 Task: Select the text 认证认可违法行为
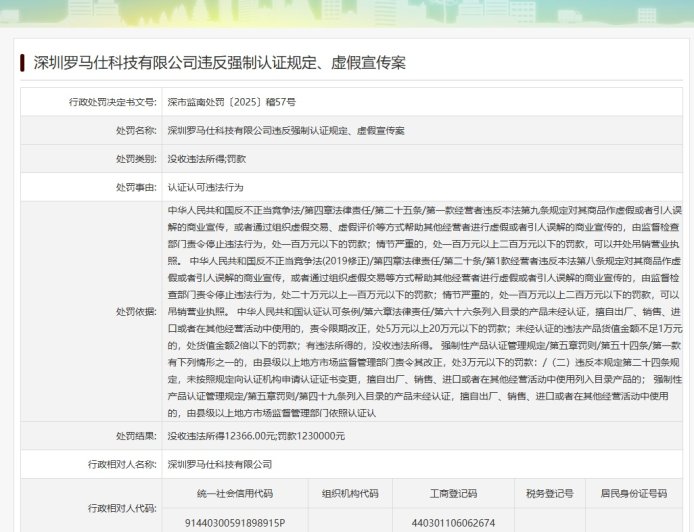point(205,187)
